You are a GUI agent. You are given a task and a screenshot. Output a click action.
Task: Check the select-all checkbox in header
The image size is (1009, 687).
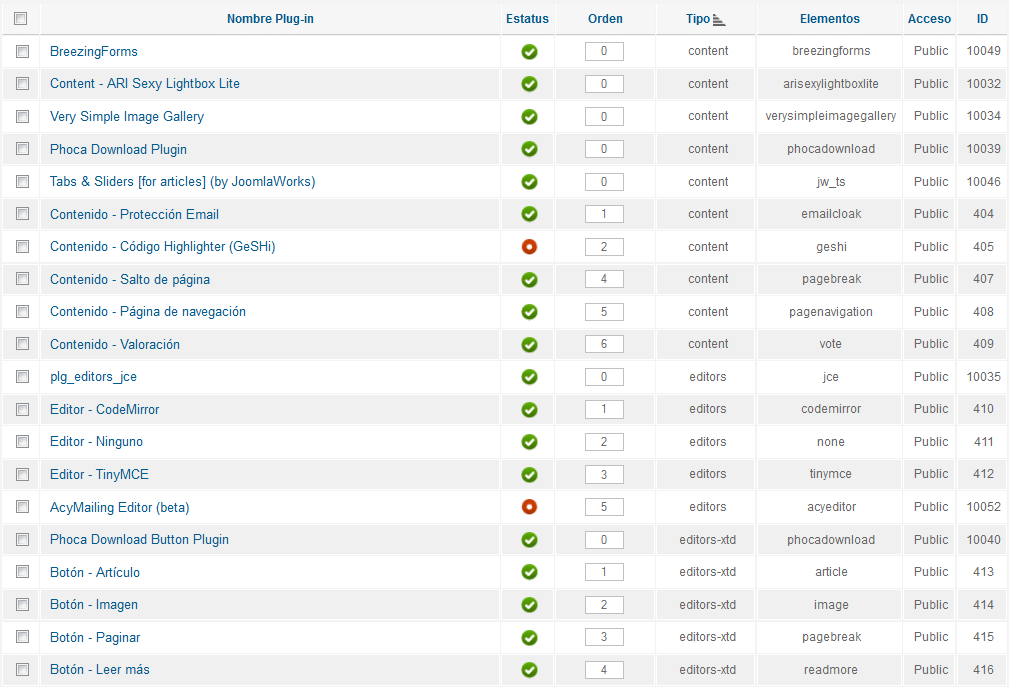click(x=21, y=19)
